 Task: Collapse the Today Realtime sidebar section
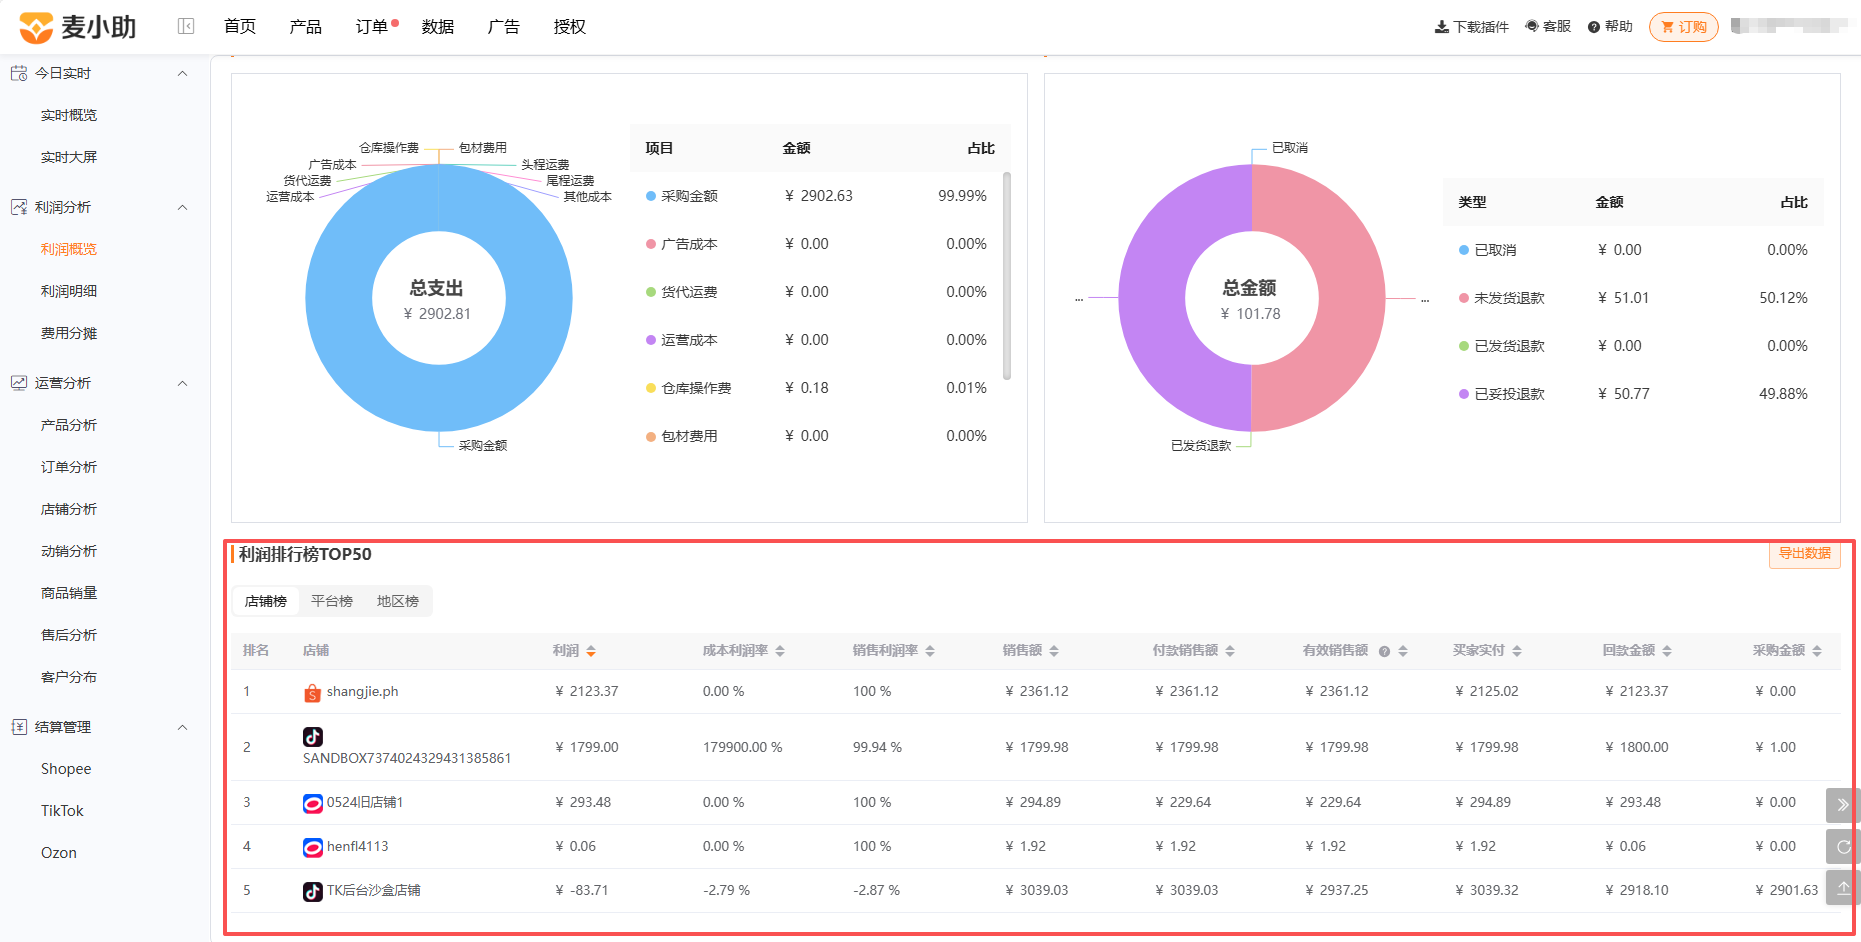point(182,73)
